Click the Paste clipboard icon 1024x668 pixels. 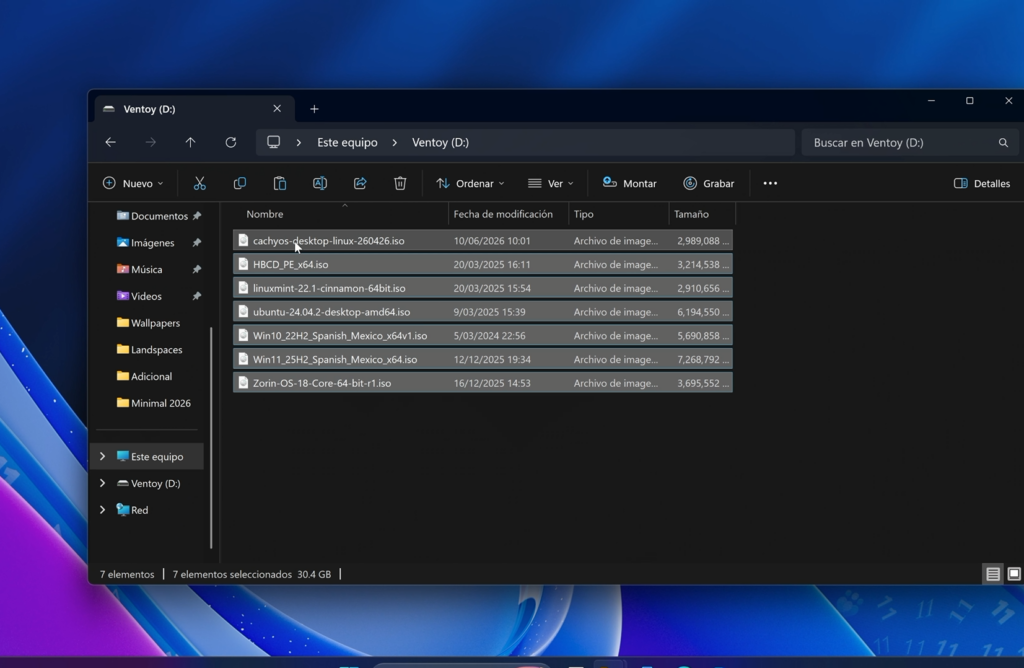pyautogui.click(x=280, y=183)
